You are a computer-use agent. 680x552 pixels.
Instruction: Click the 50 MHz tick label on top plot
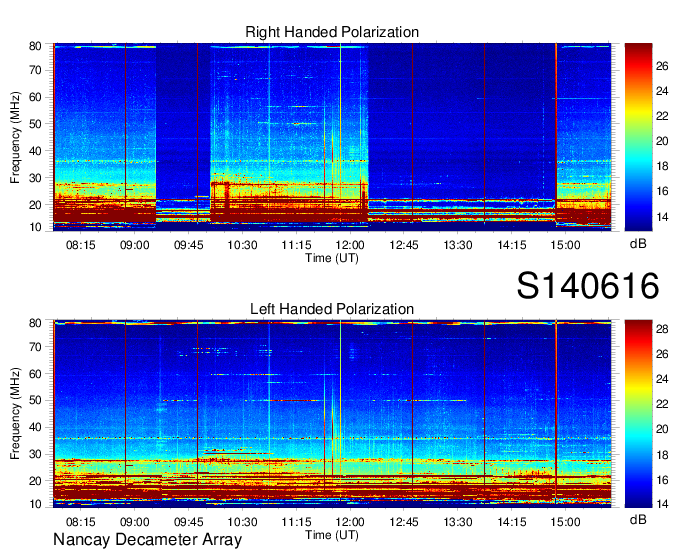pos(35,124)
